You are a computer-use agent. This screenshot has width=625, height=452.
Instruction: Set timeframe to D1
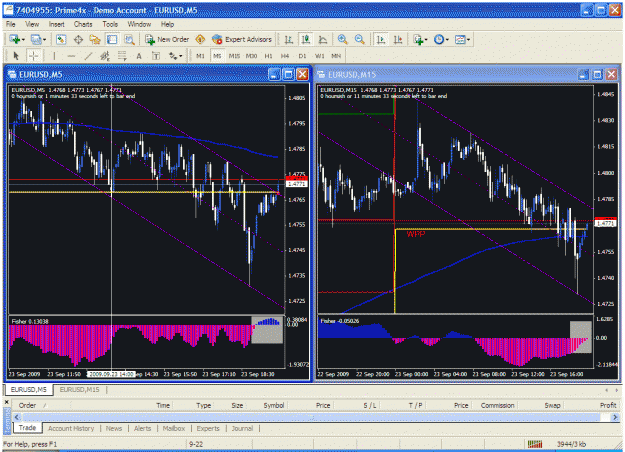(303, 56)
